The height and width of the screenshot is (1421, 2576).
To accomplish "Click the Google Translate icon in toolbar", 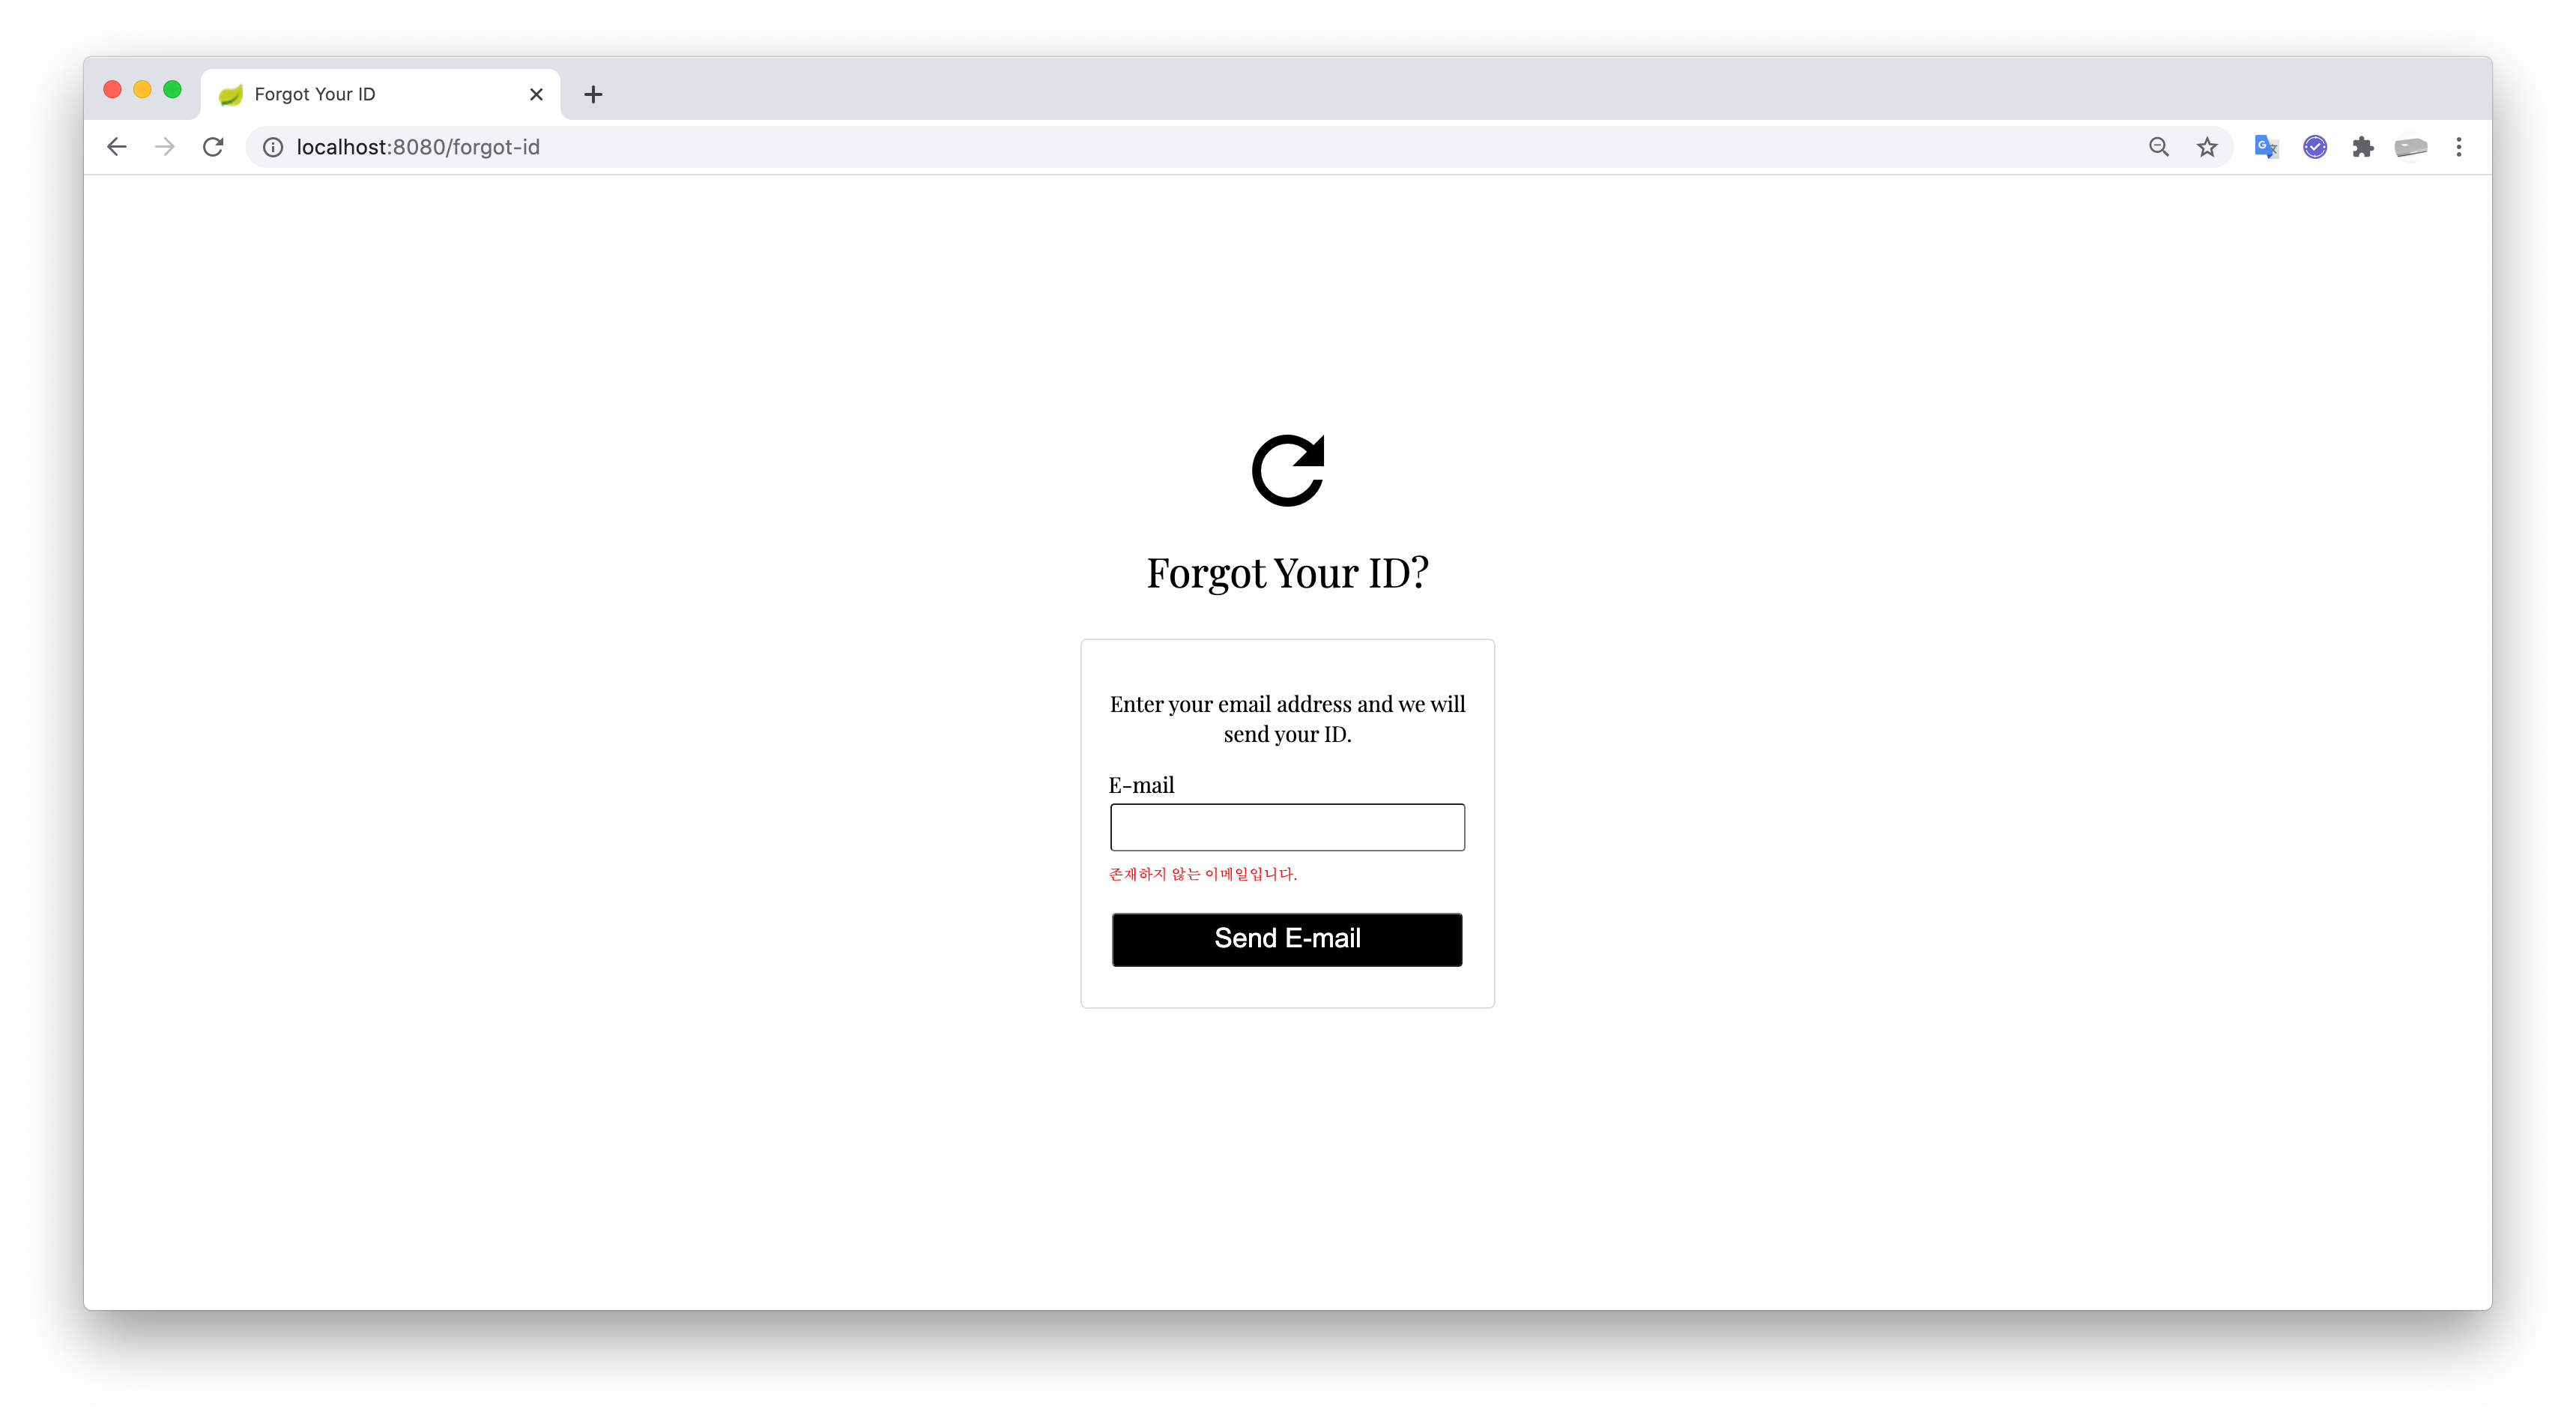I will pyautogui.click(x=2267, y=145).
